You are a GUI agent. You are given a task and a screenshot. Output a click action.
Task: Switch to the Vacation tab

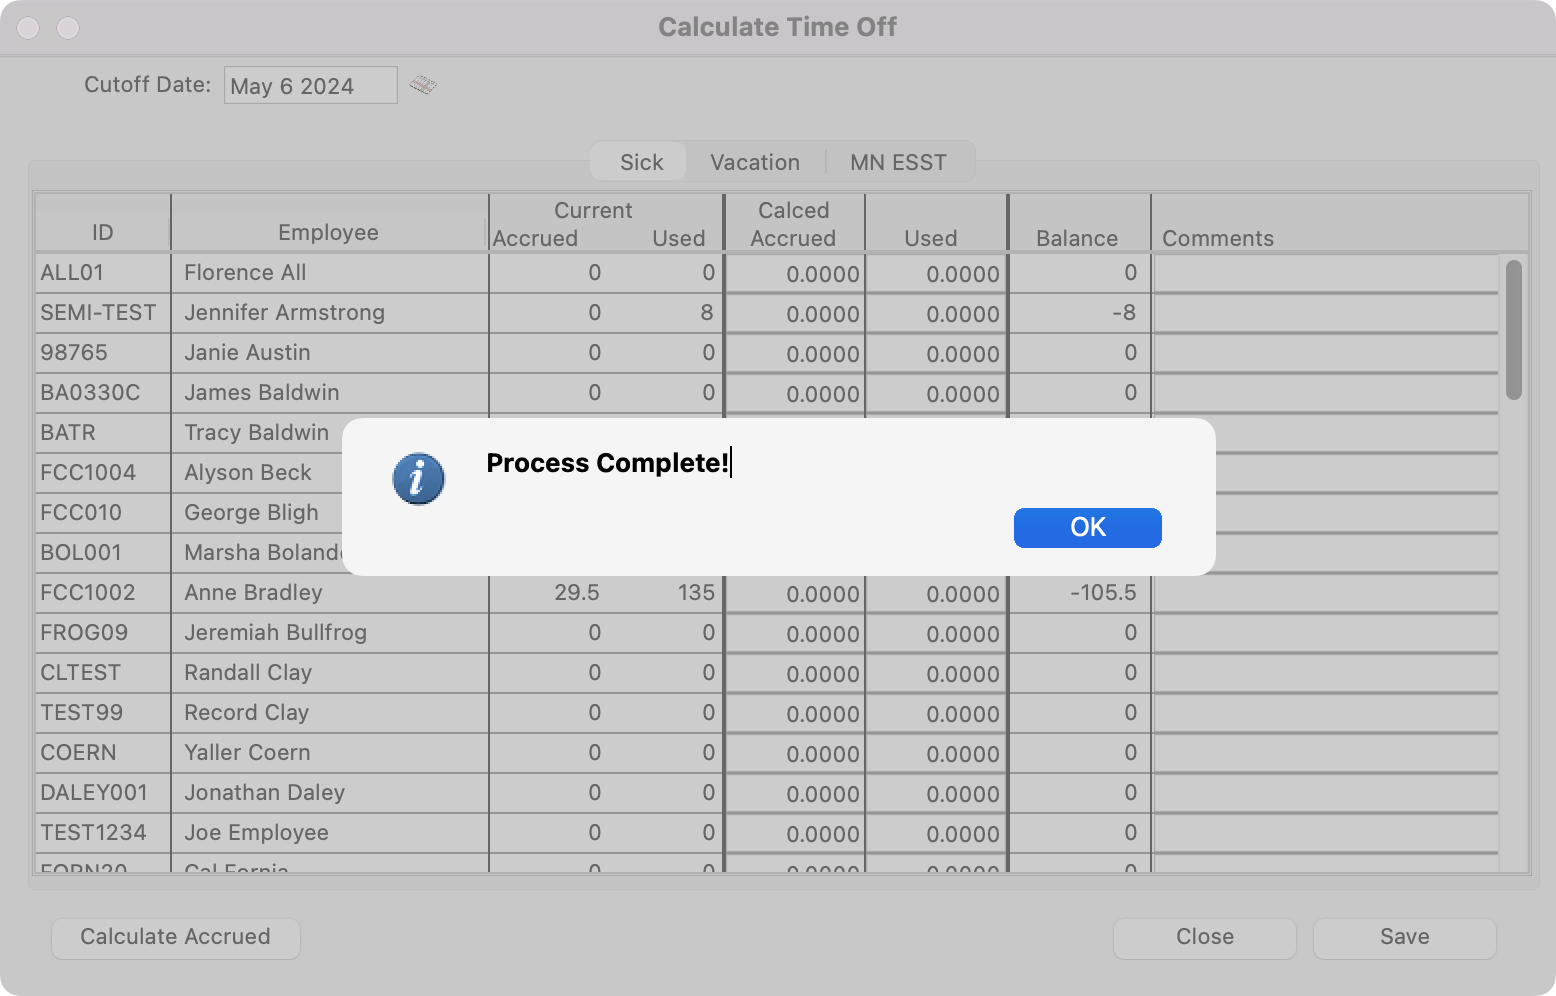[x=754, y=162]
